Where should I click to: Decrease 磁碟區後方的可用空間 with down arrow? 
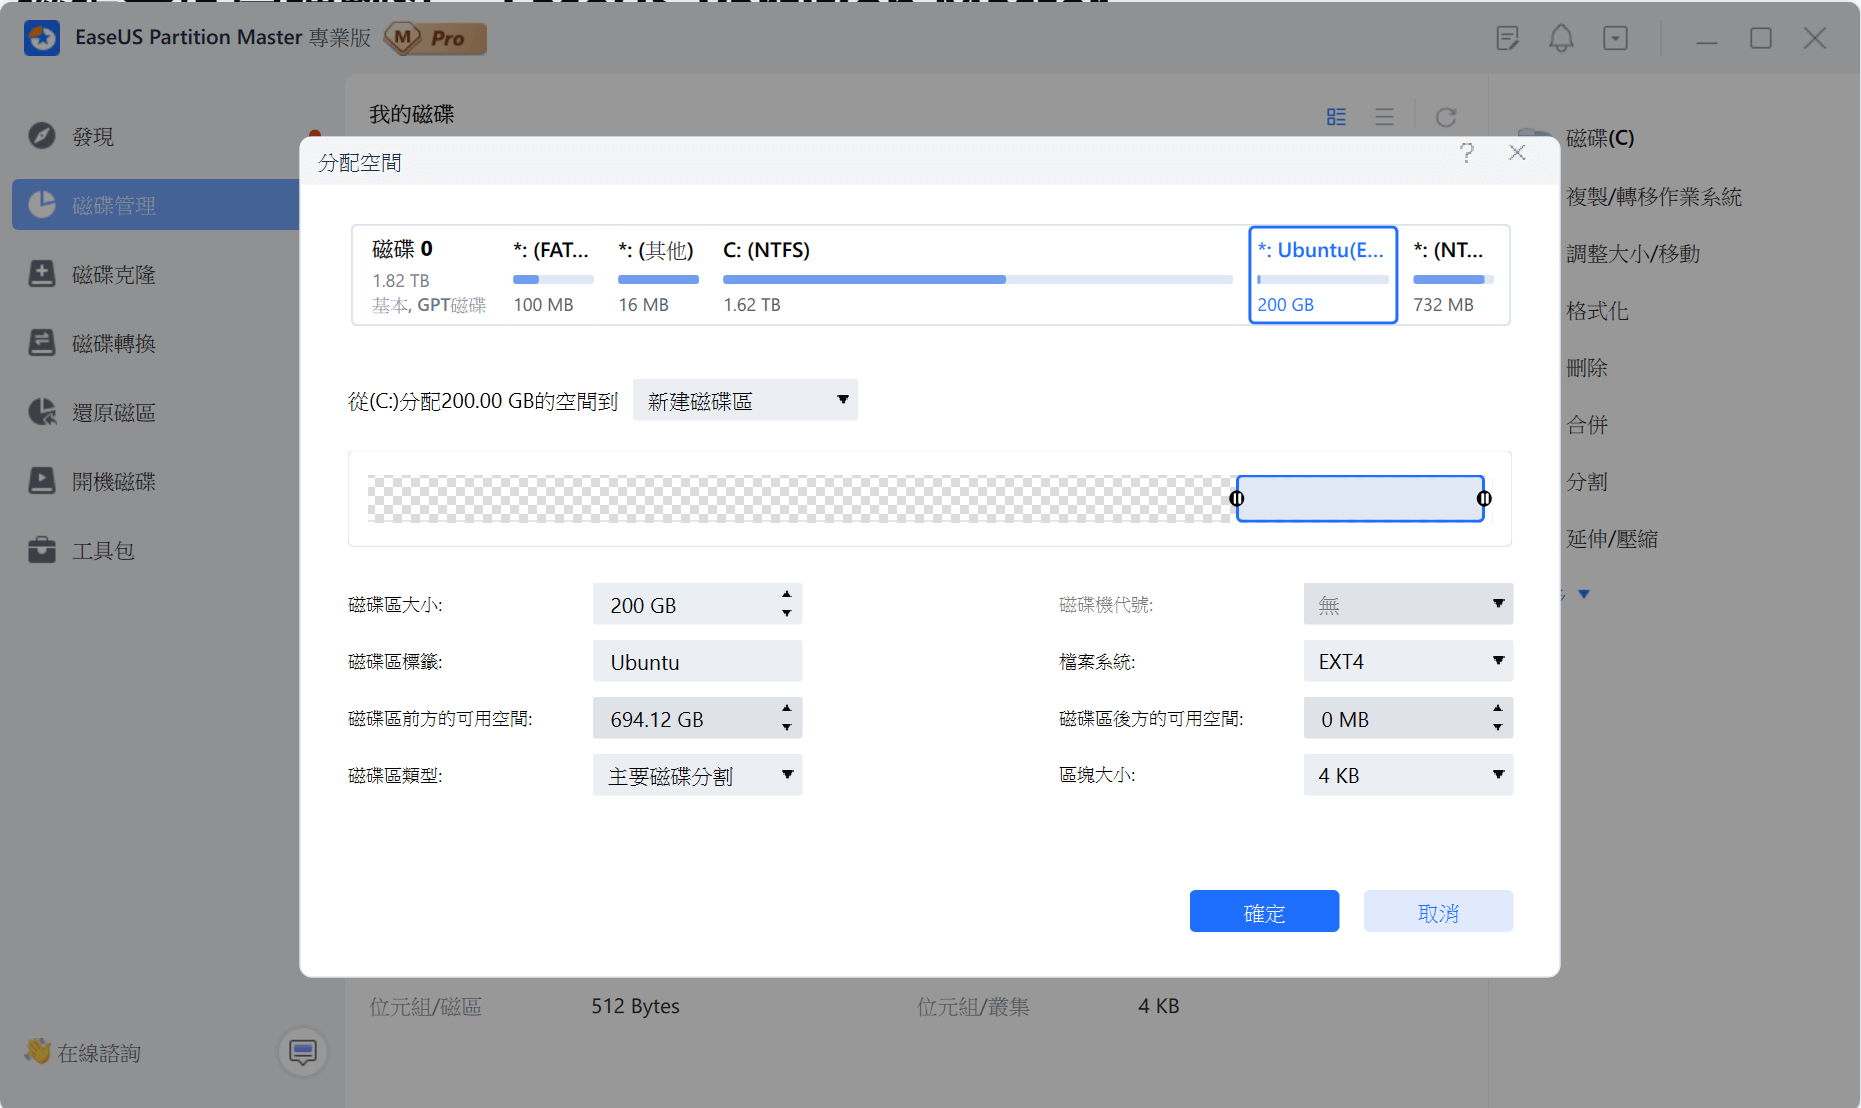[1498, 728]
